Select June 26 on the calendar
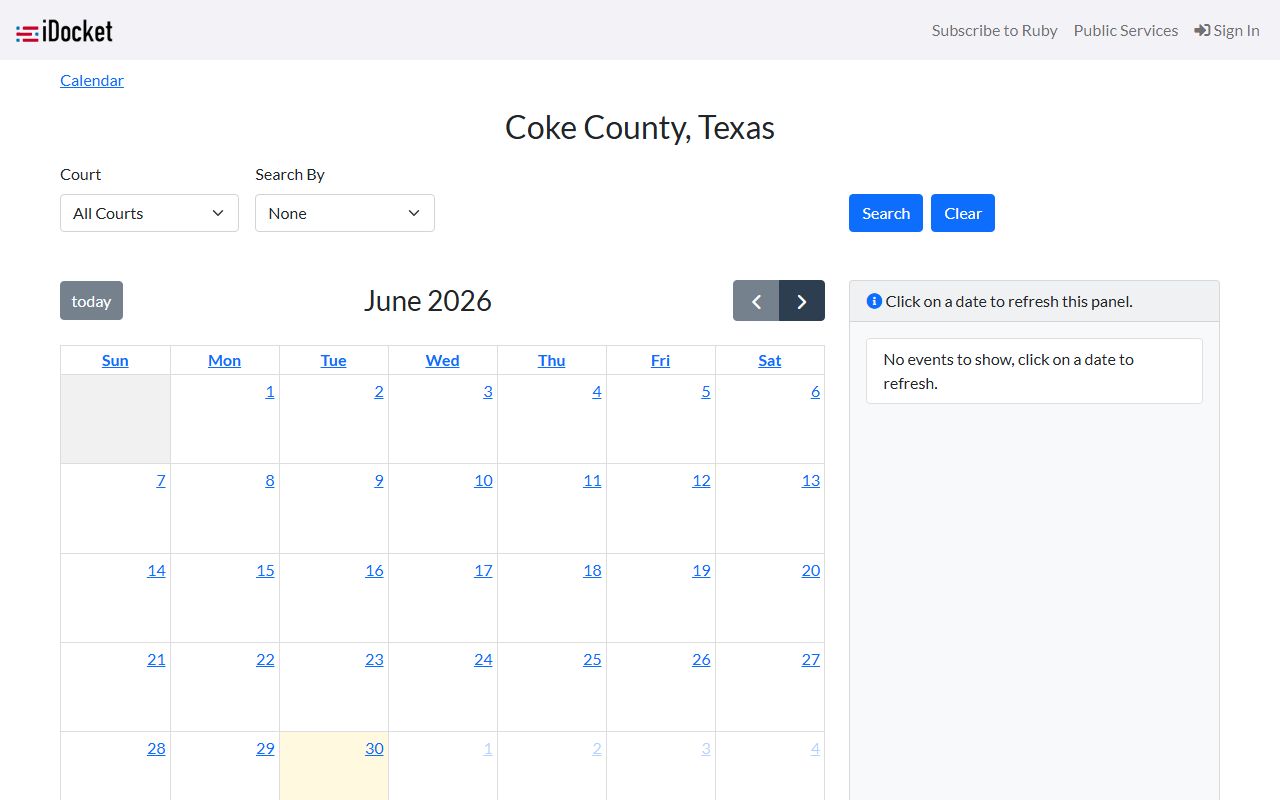This screenshot has height=800, width=1280. [701, 659]
